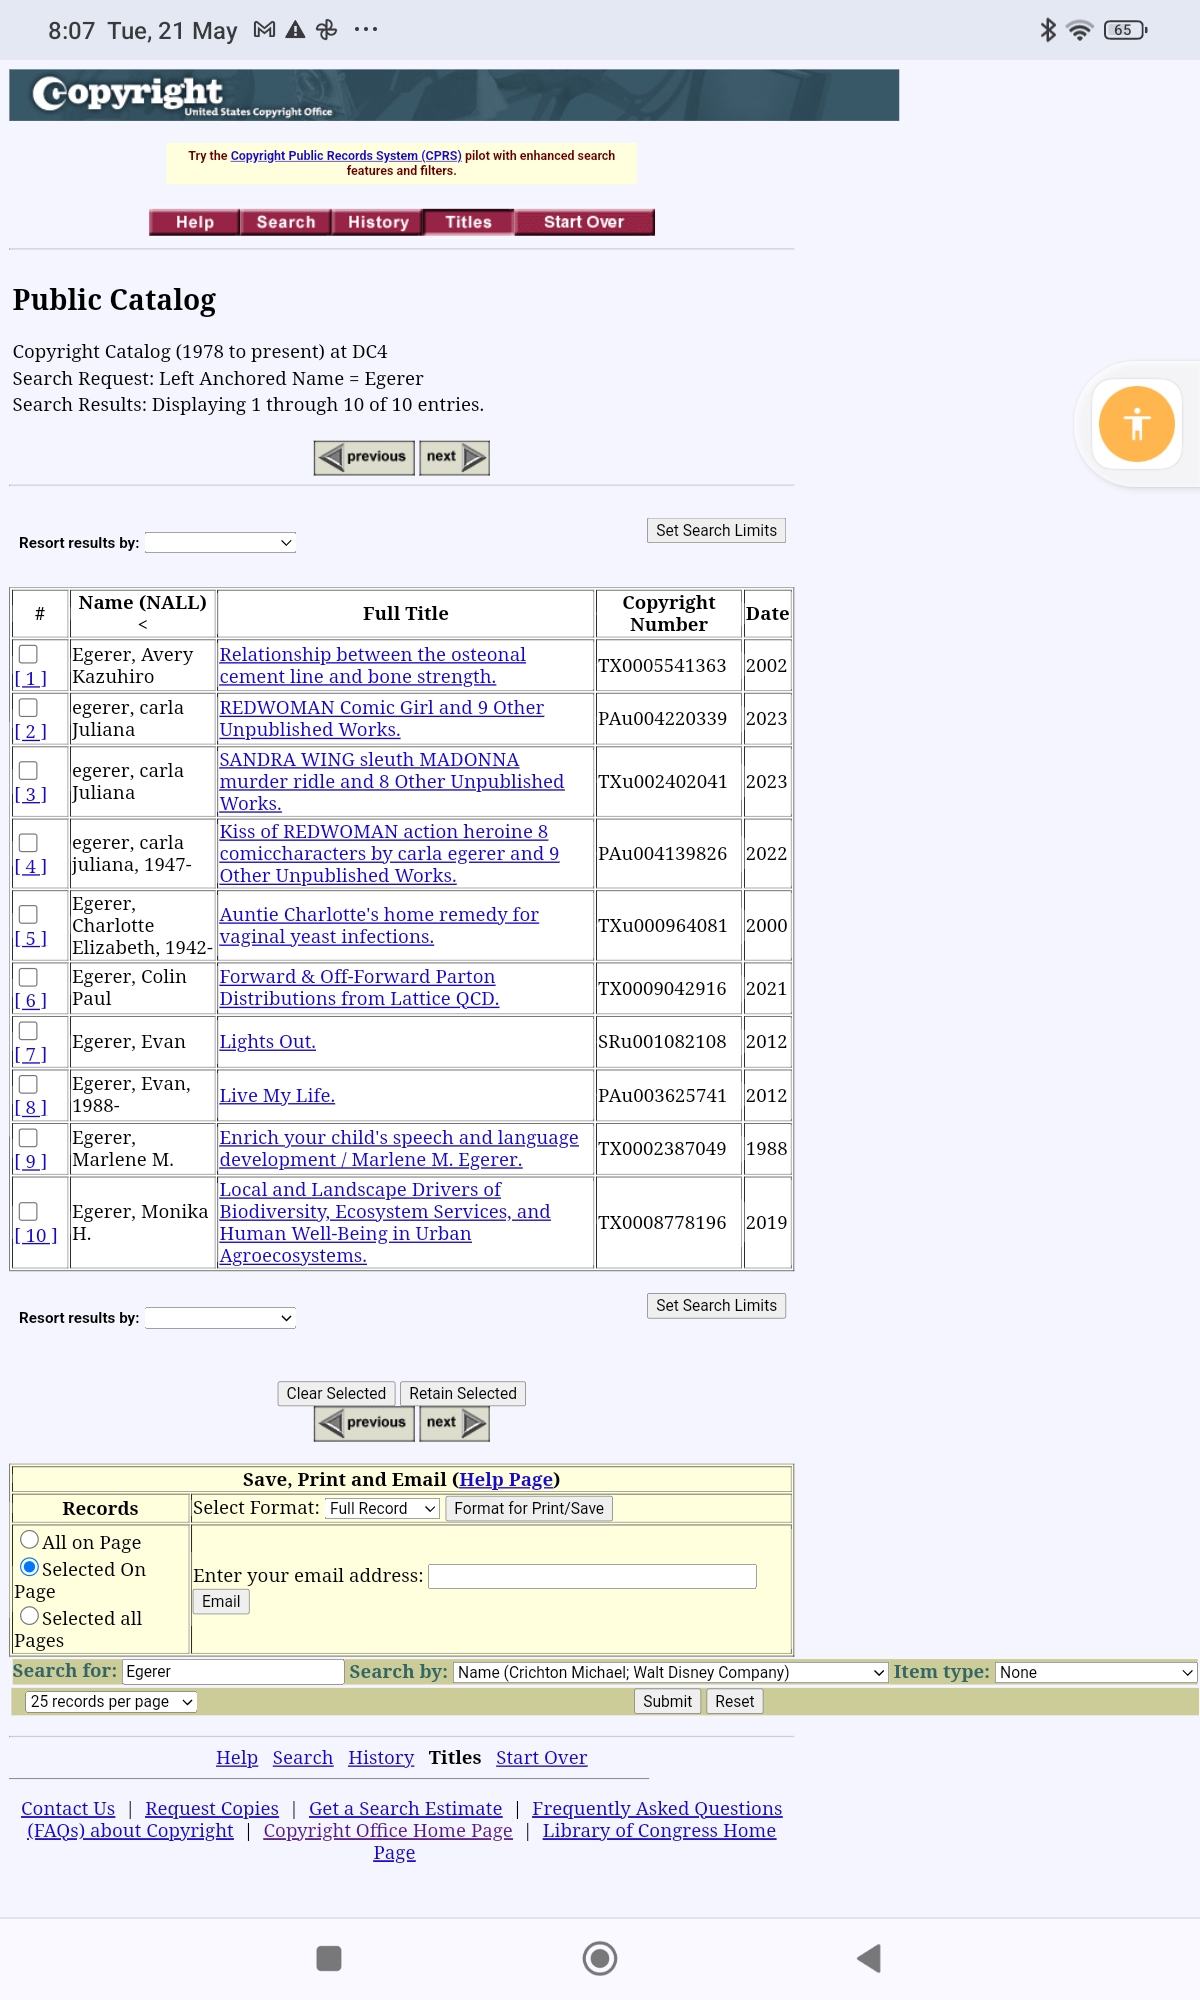Image resolution: width=1200 pixels, height=2000 pixels.
Task: Click the Help Page link in save section
Action: coord(506,1479)
